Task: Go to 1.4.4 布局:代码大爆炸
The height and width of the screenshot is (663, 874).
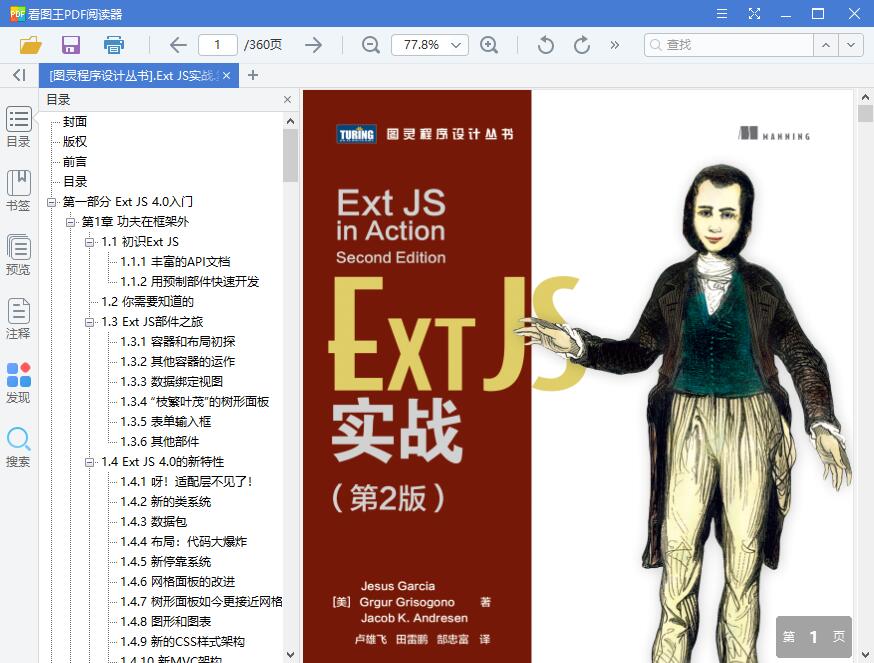Action: coord(183,542)
